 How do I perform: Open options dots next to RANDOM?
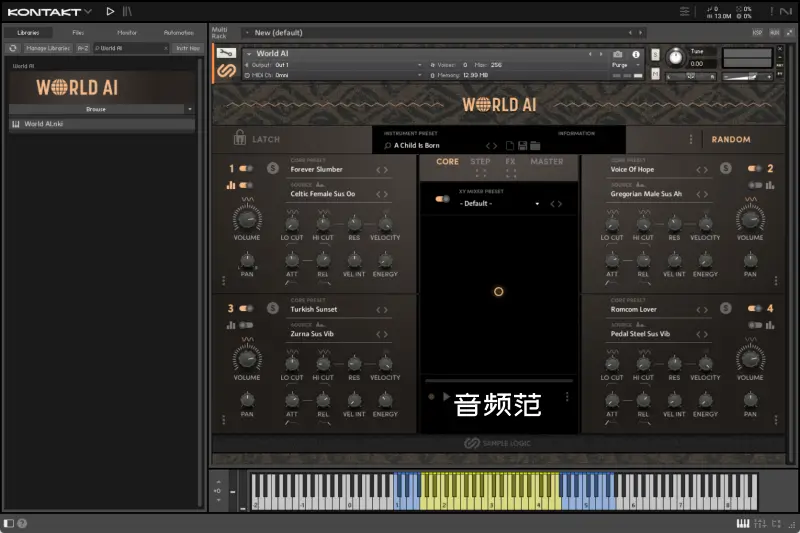point(691,139)
